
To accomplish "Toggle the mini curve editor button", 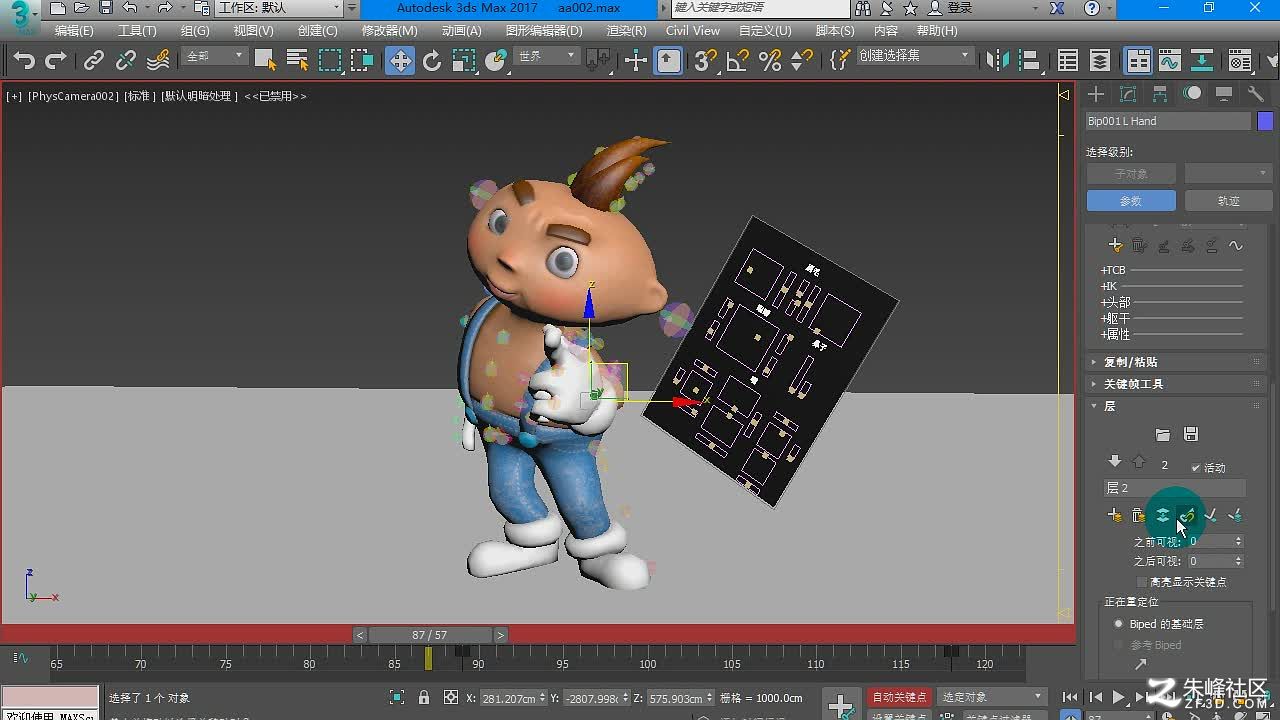I will click(18, 658).
